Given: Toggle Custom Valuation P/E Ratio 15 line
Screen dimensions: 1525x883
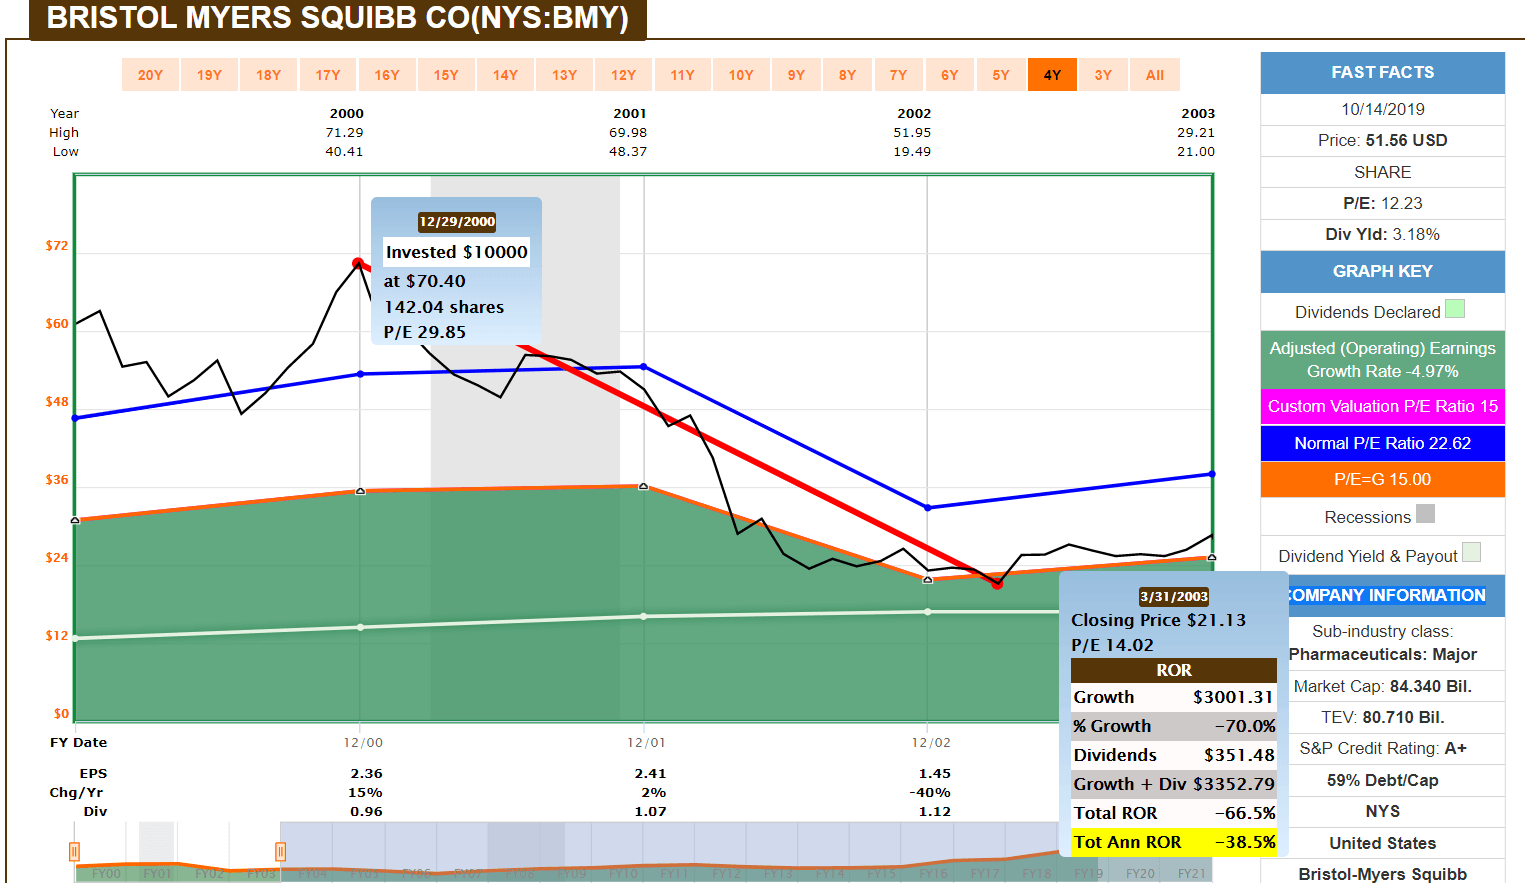Looking at the screenshot, I should point(1383,407).
